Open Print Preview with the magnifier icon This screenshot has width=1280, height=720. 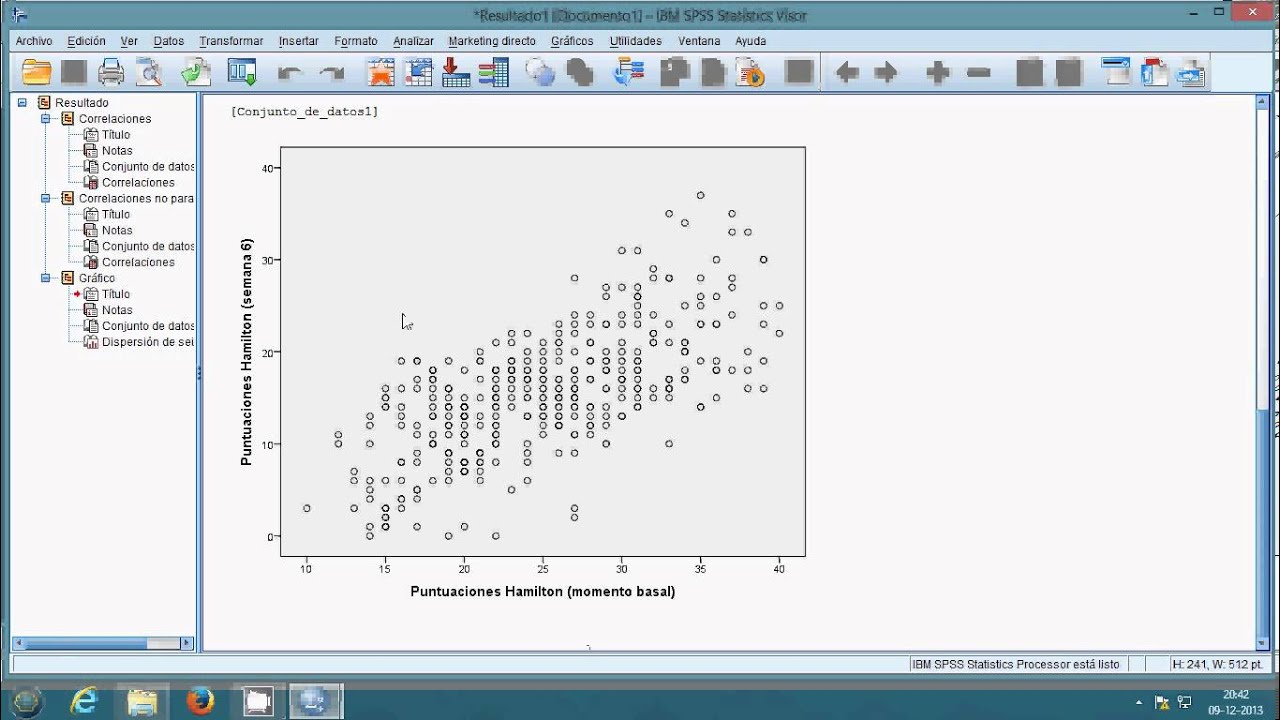(x=149, y=73)
